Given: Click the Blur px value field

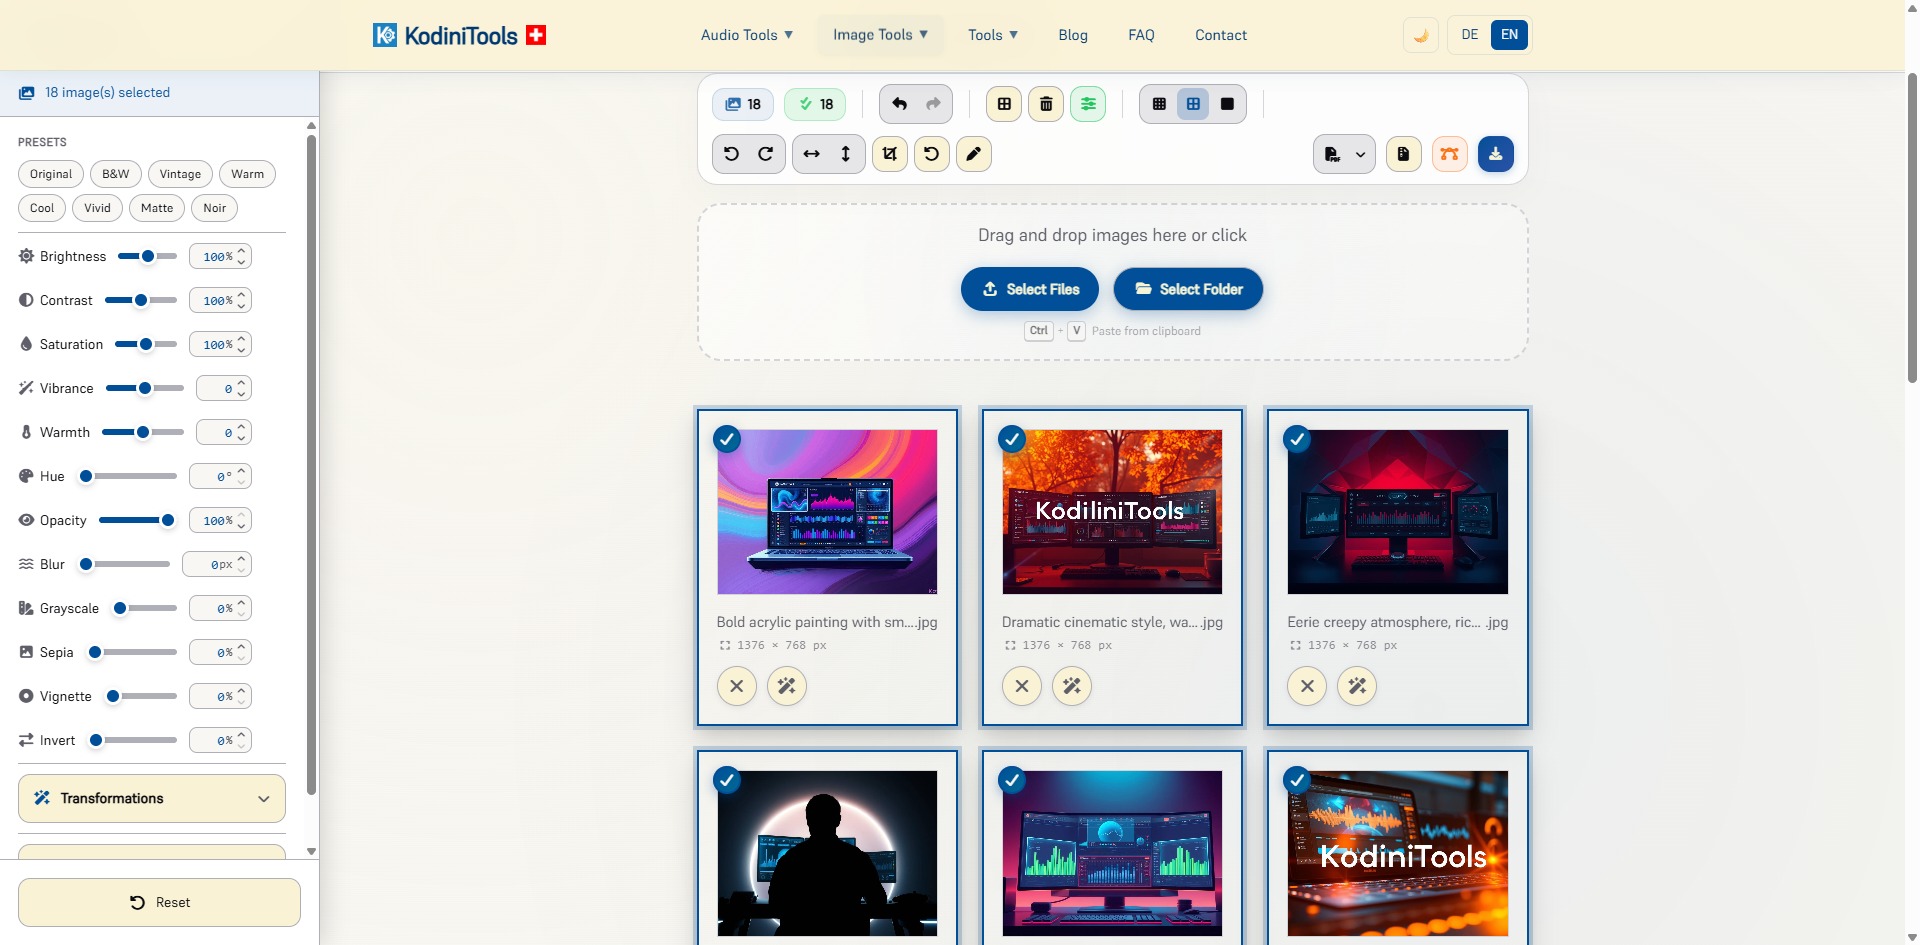Looking at the screenshot, I should [x=217, y=564].
